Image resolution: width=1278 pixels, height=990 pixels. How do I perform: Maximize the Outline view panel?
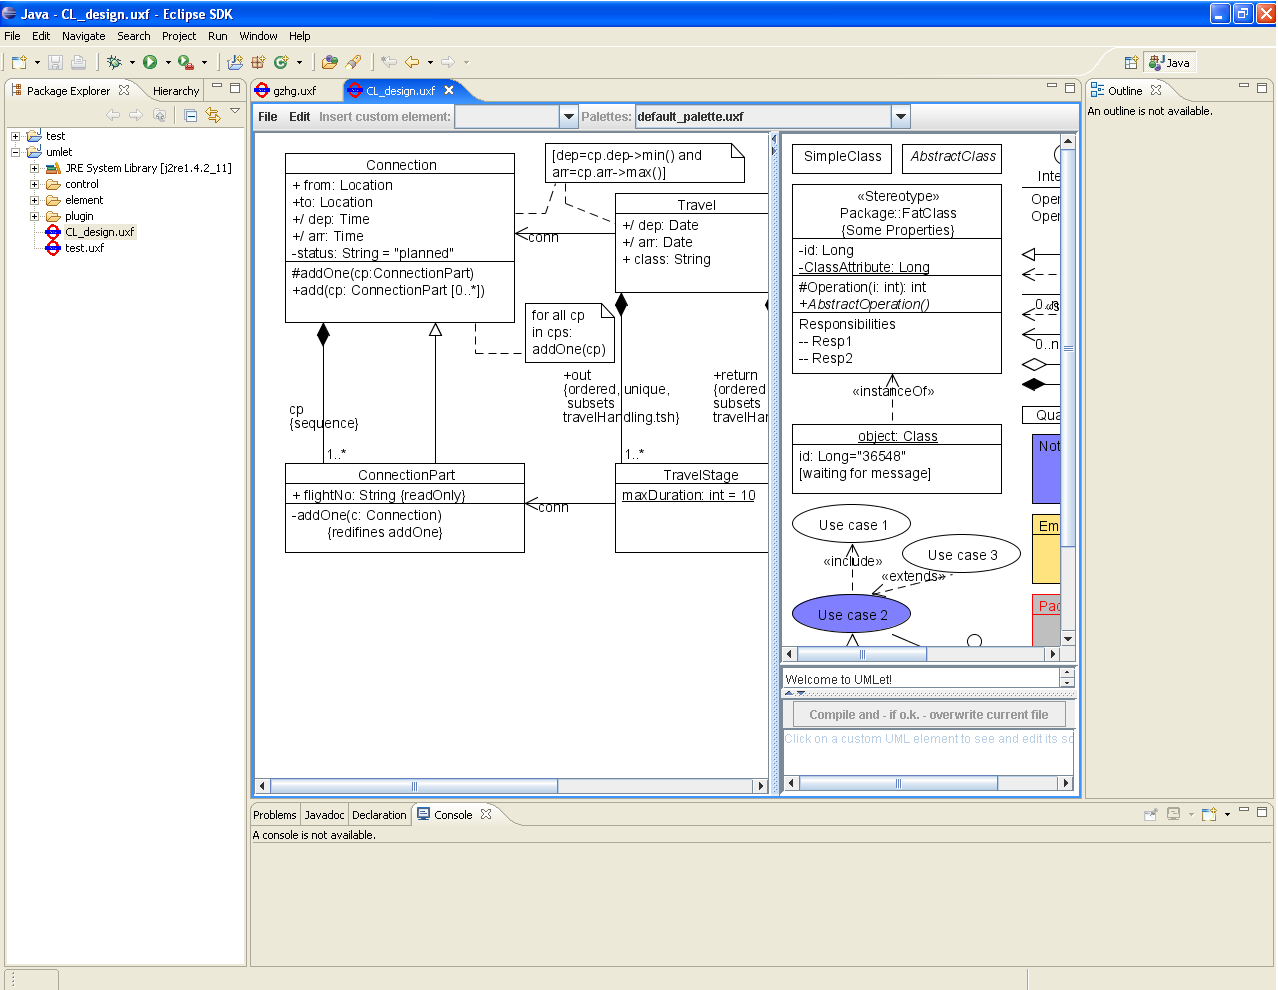point(1262,88)
